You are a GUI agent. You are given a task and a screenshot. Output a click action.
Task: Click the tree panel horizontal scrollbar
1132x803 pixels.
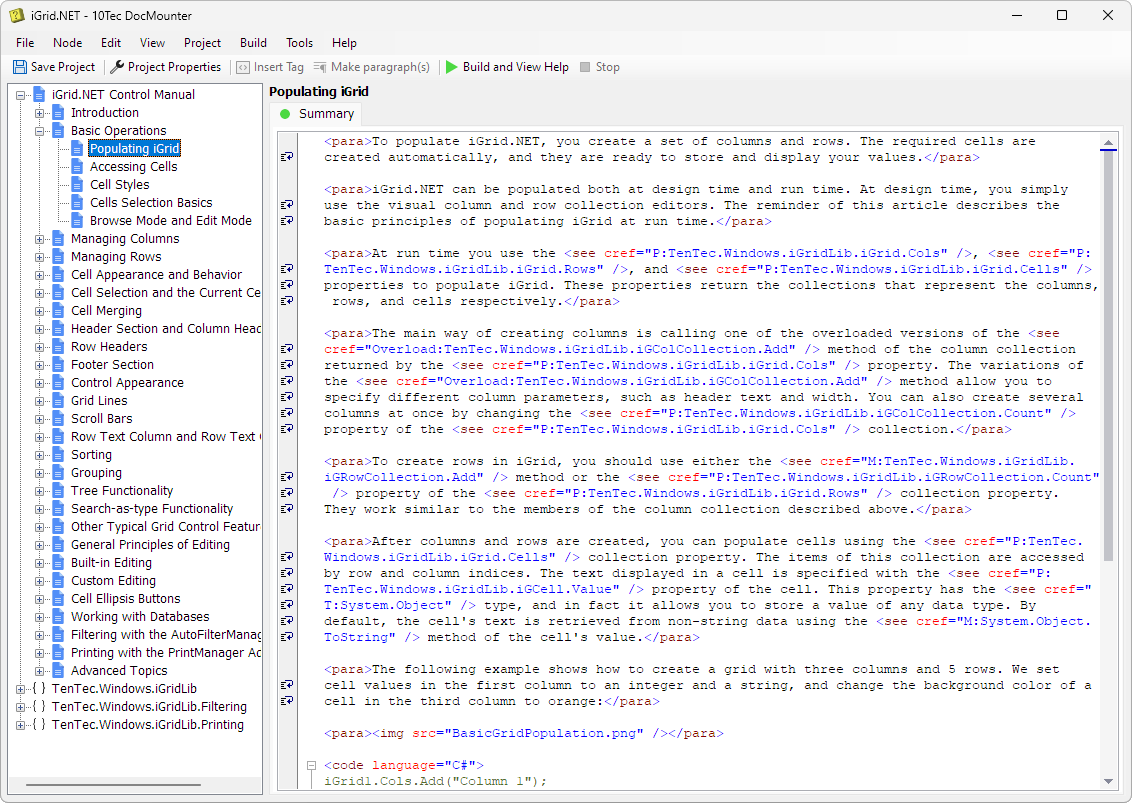tap(113, 784)
